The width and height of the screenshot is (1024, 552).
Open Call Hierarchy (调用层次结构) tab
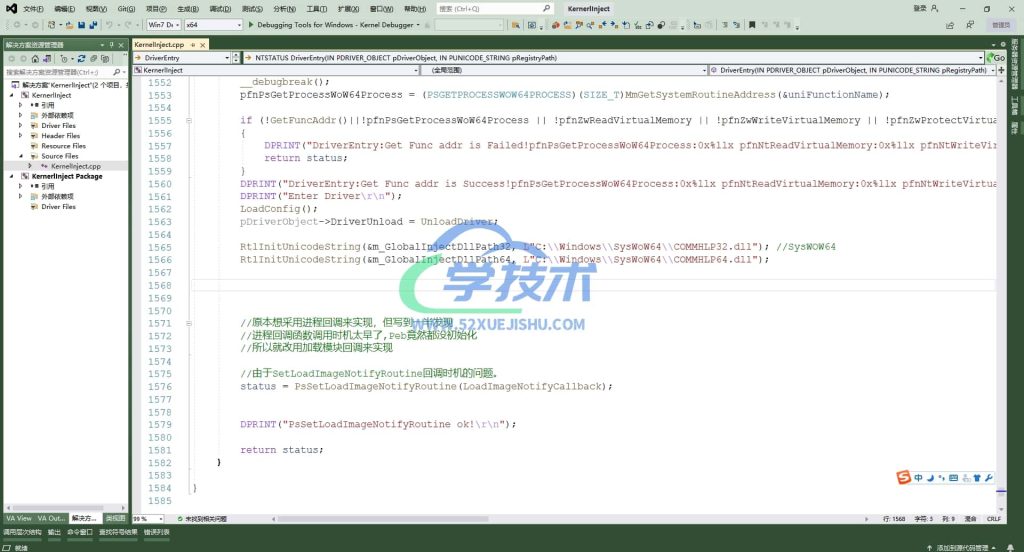(x=22, y=532)
